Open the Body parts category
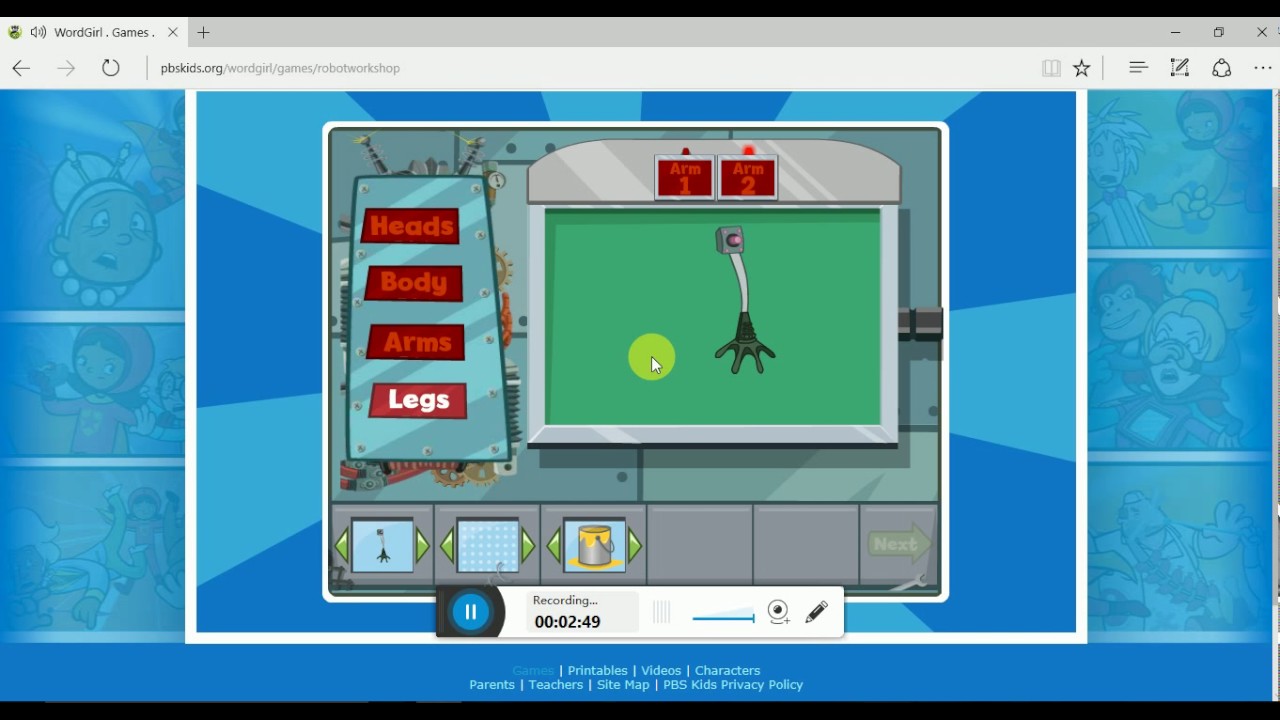This screenshot has width=1280, height=720. [x=414, y=283]
